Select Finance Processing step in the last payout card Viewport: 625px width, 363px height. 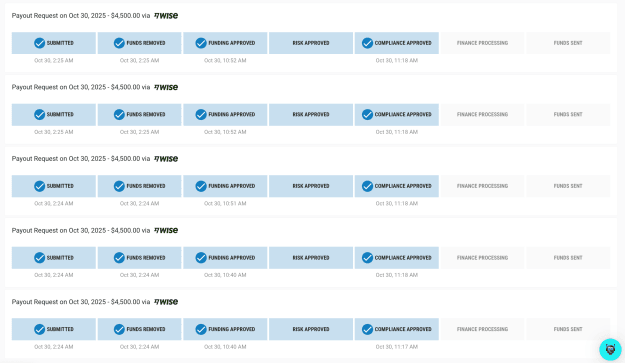tap(482, 329)
